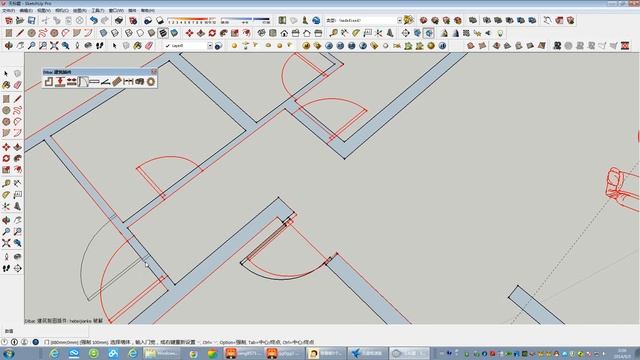Toggle the Back Edges style
Viewport: 640px width, 360px height.
click(x=115, y=33)
